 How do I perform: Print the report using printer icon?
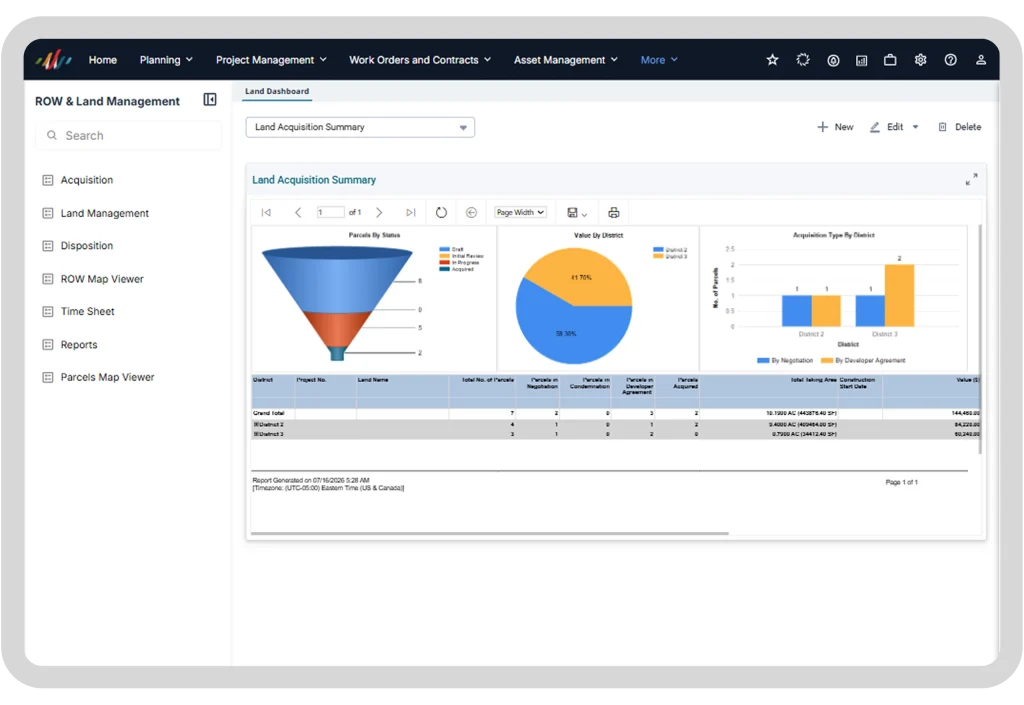[x=613, y=213]
